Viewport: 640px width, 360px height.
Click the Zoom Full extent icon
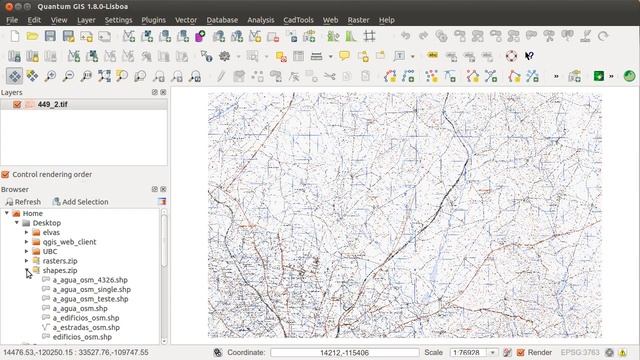[104, 76]
